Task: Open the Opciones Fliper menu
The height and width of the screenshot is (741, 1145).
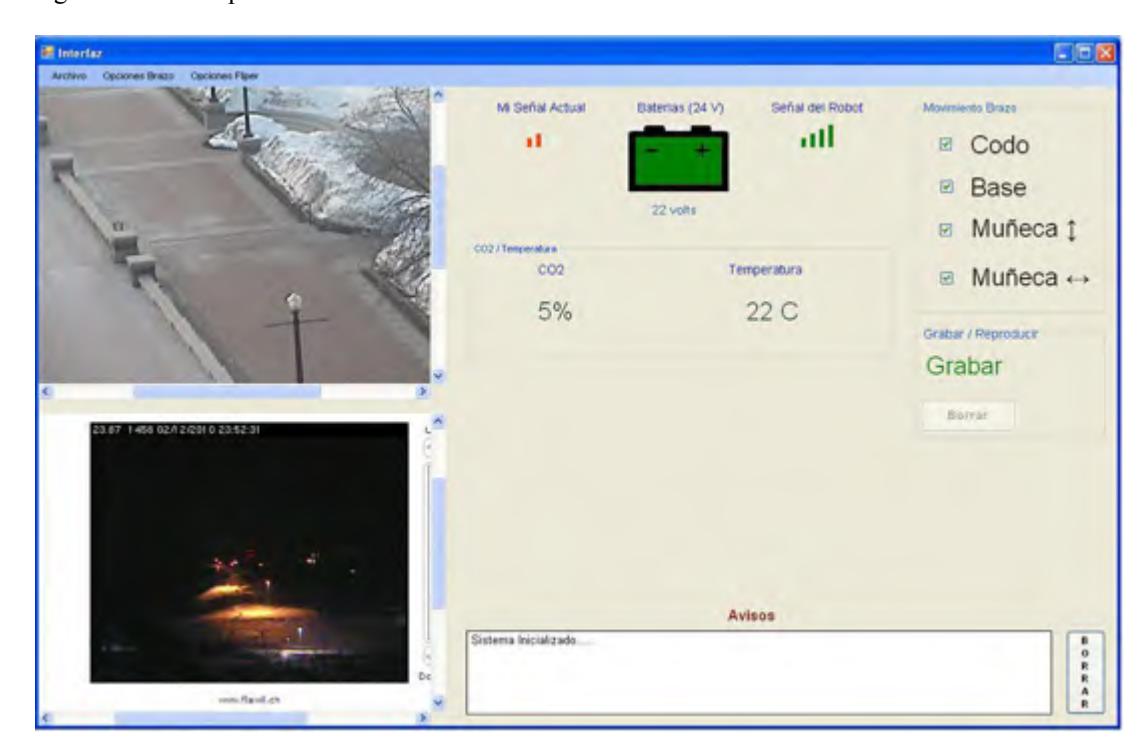Action: click(x=224, y=76)
